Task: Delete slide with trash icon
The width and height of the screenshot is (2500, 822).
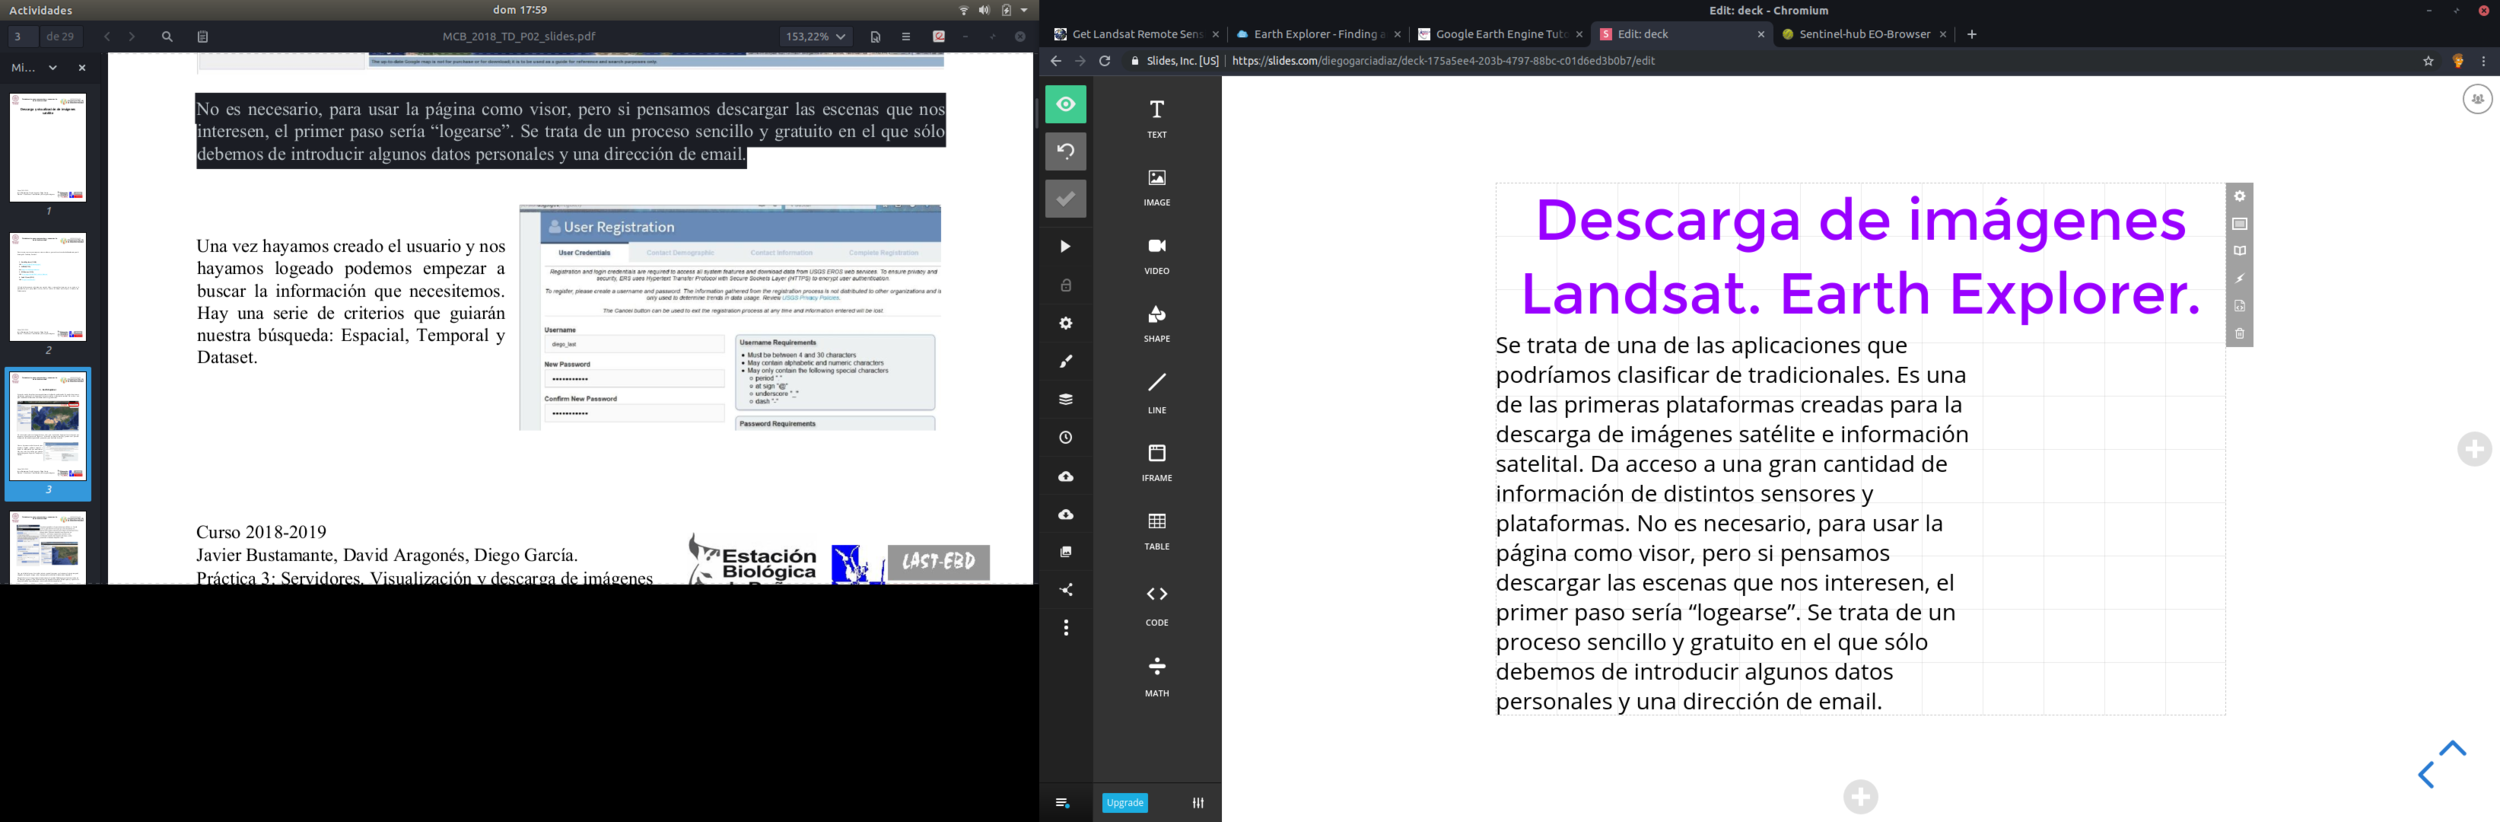Action: [2240, 334]
